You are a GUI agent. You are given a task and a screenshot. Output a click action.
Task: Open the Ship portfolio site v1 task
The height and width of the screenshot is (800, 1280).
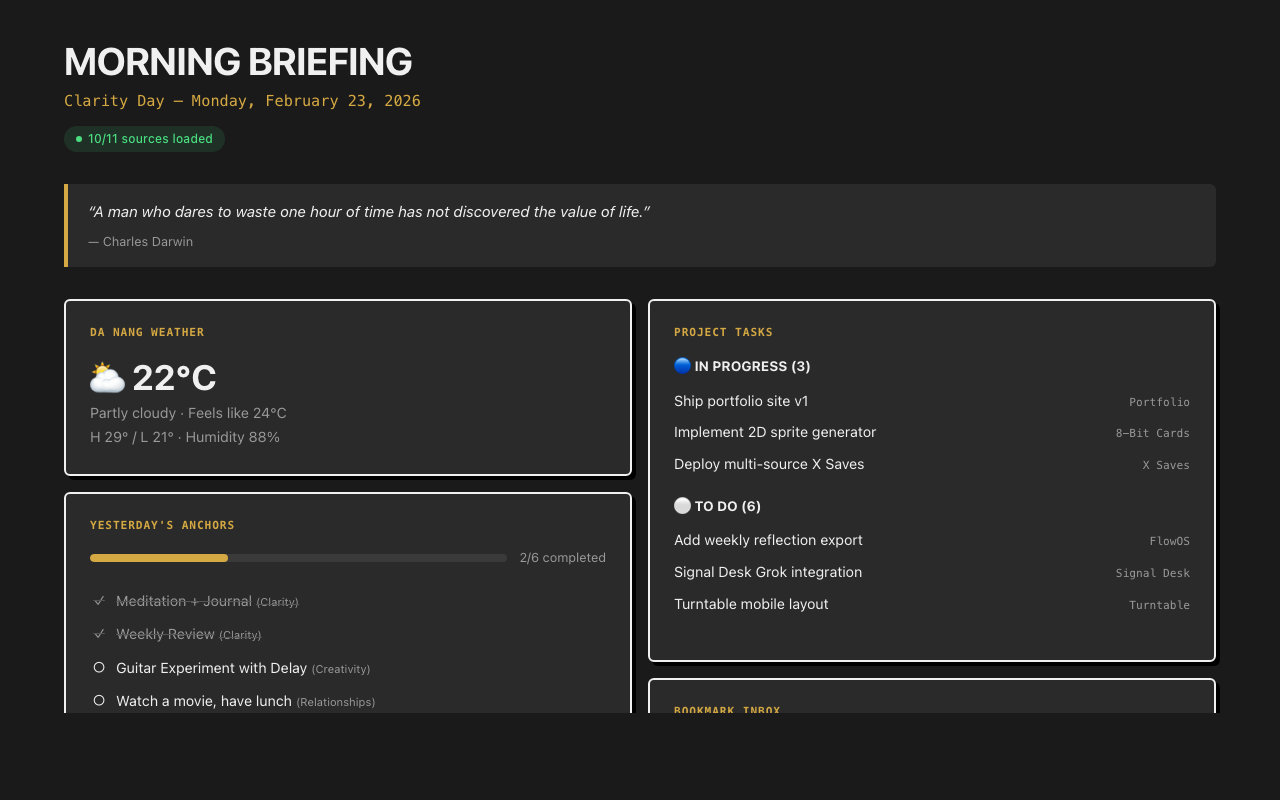coord(741,401)
